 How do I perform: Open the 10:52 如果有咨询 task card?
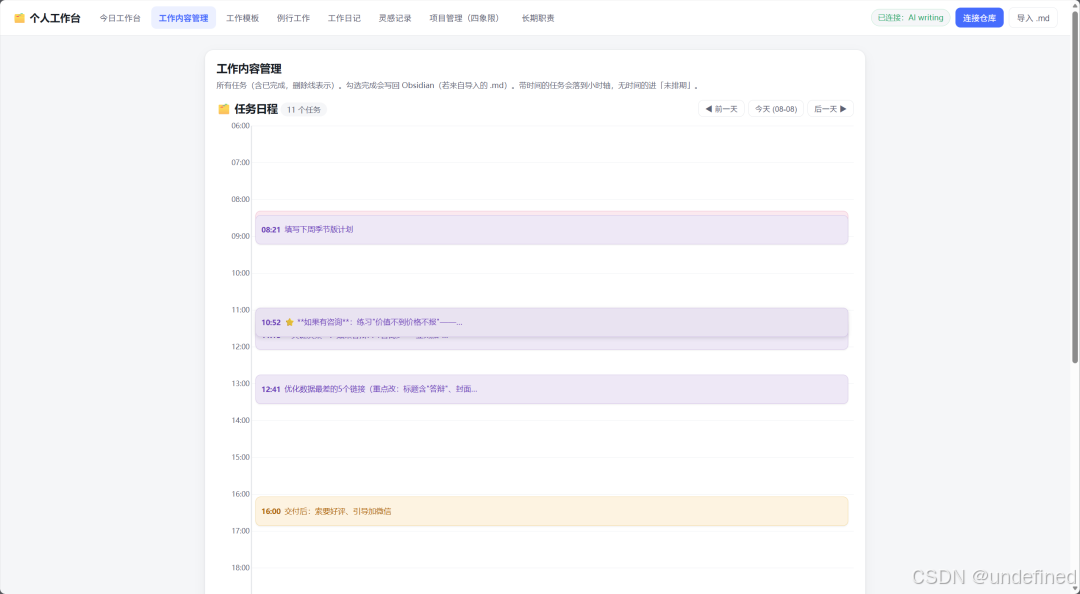(552, 322)
